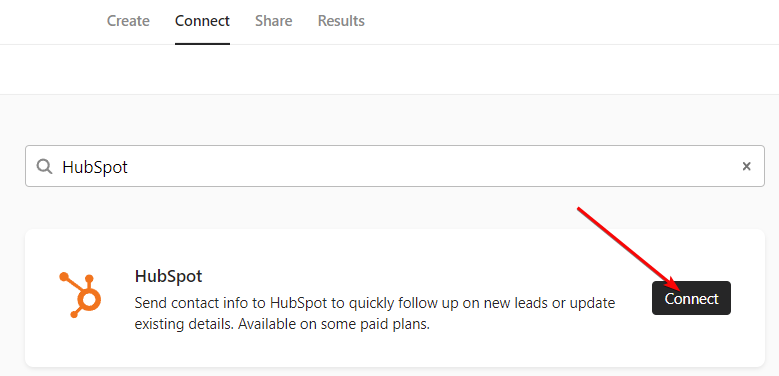
Task: Click the word 'HubSpot' typed in search
Action: (x=95, y=167)
